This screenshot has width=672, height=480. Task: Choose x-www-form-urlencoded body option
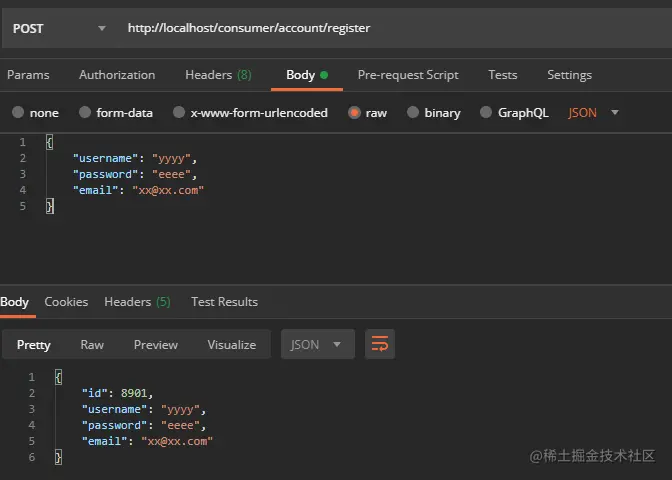179,112
